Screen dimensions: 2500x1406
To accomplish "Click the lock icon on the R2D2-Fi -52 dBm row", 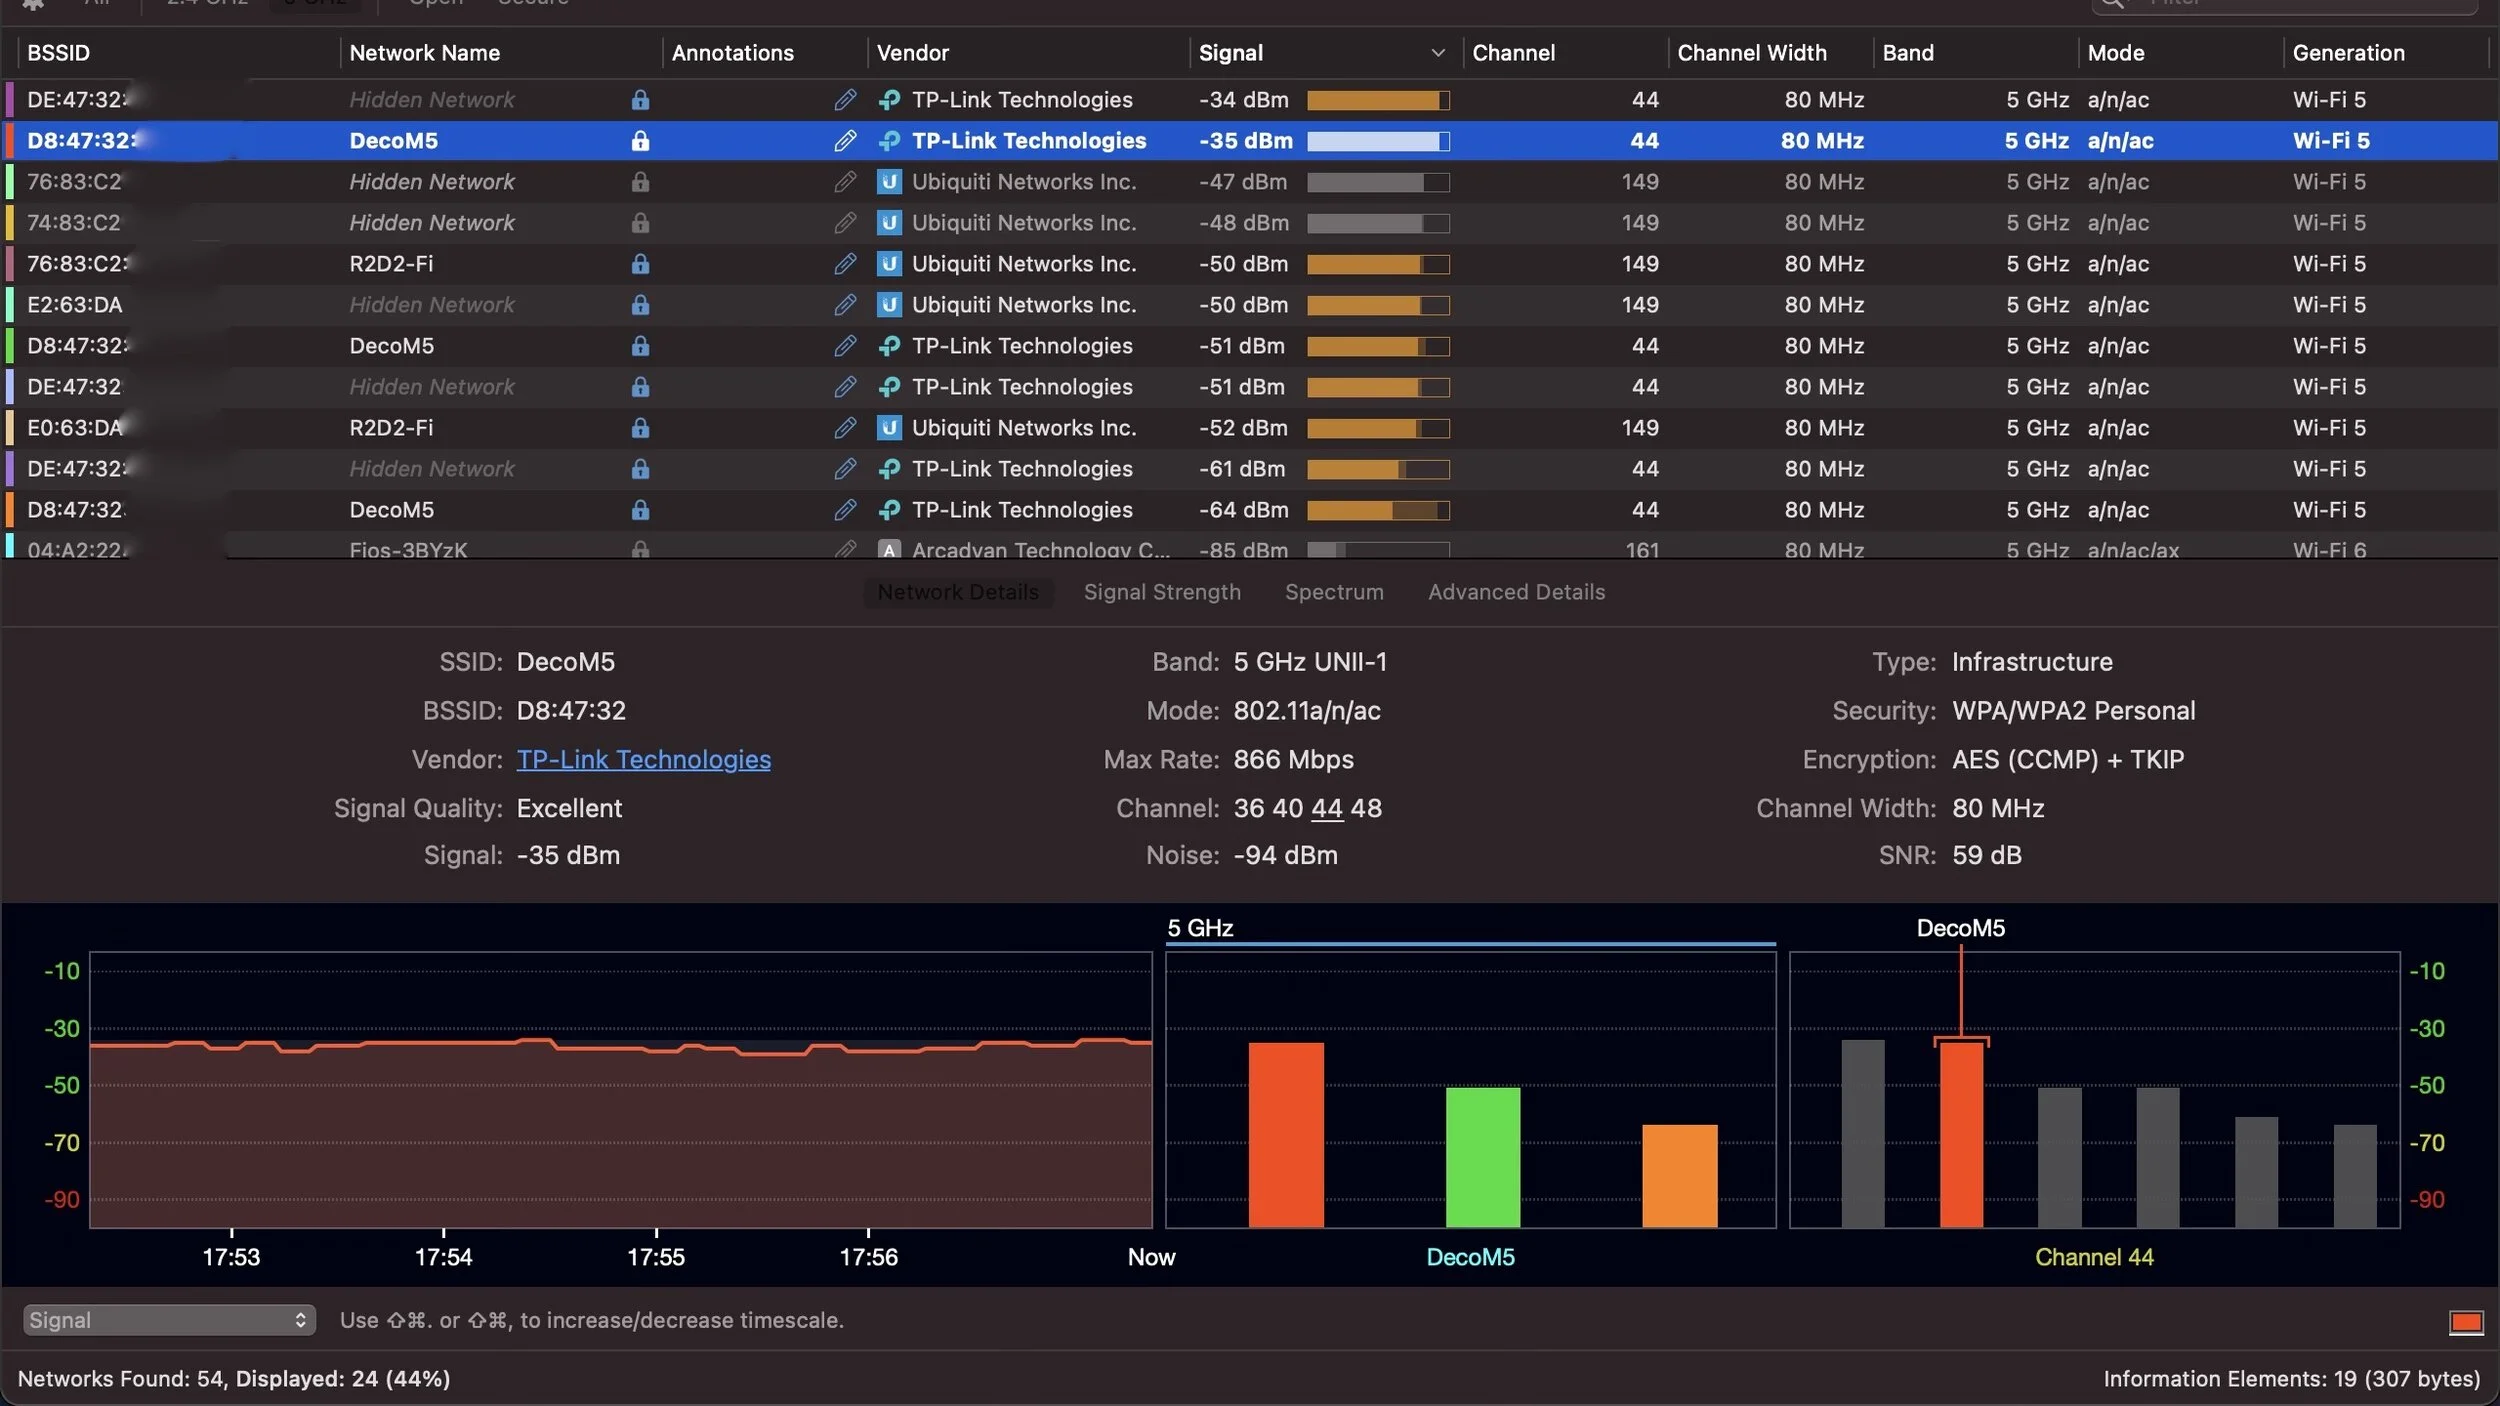I will point(640,428).
